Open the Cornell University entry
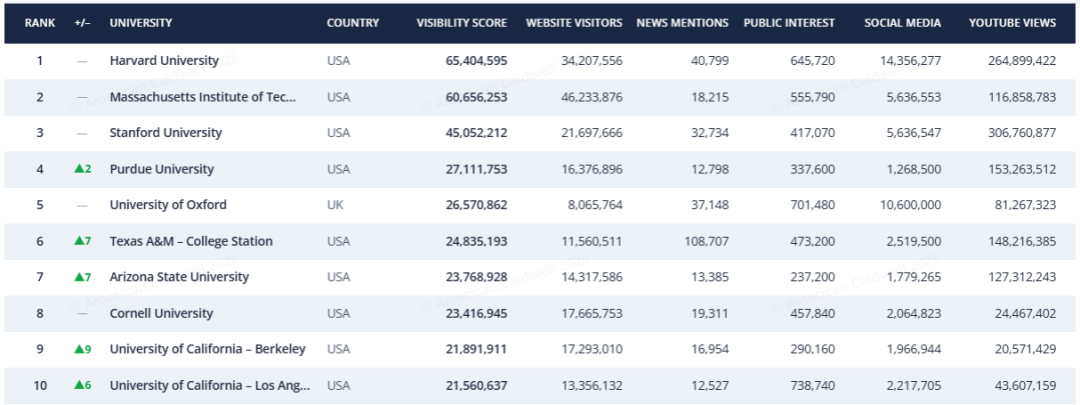Viewport: 1080px width, 405px height. point(161,313)
